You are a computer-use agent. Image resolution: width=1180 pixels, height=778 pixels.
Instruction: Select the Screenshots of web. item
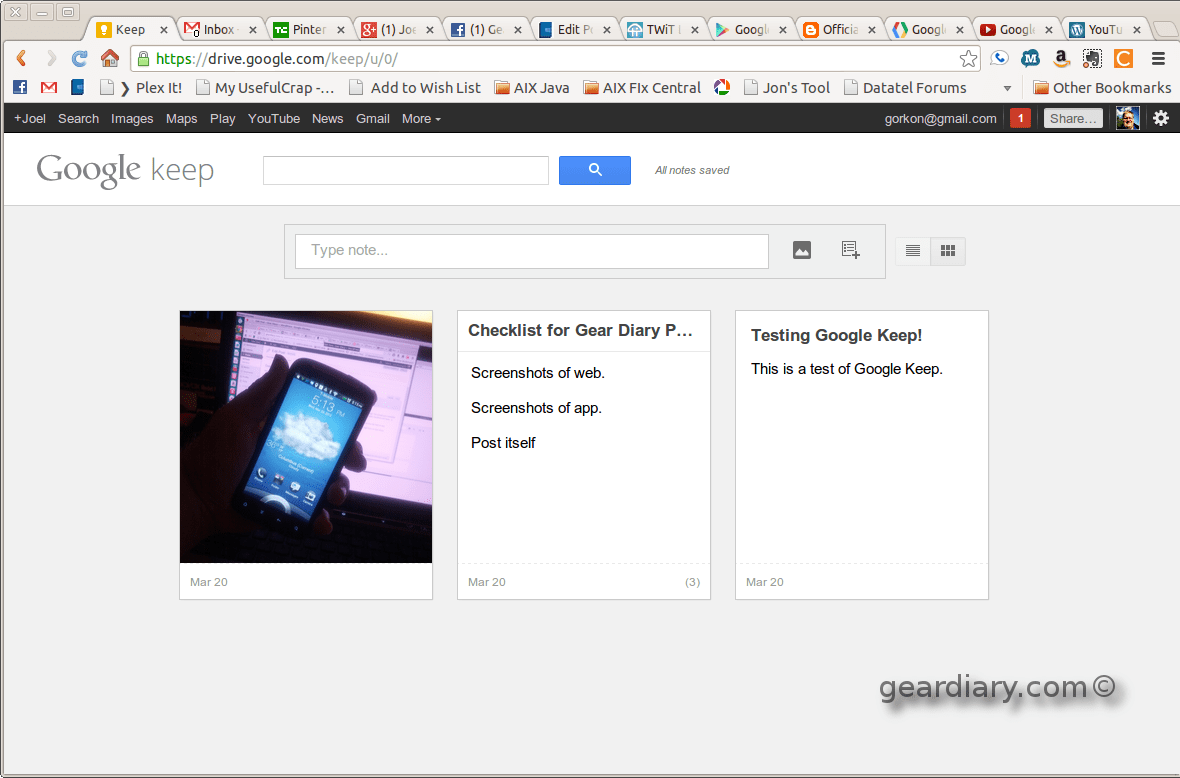537,373
